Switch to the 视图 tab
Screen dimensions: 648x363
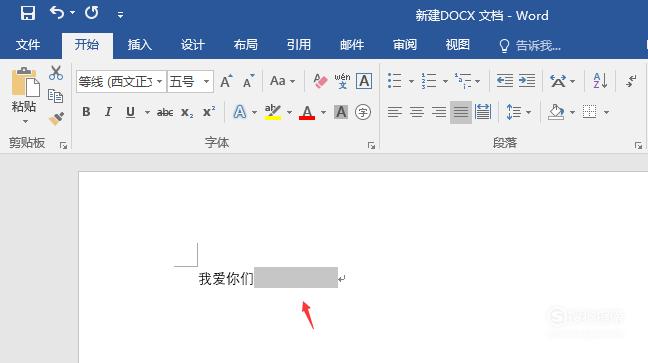pyautogui.click(x=457, y=45)
